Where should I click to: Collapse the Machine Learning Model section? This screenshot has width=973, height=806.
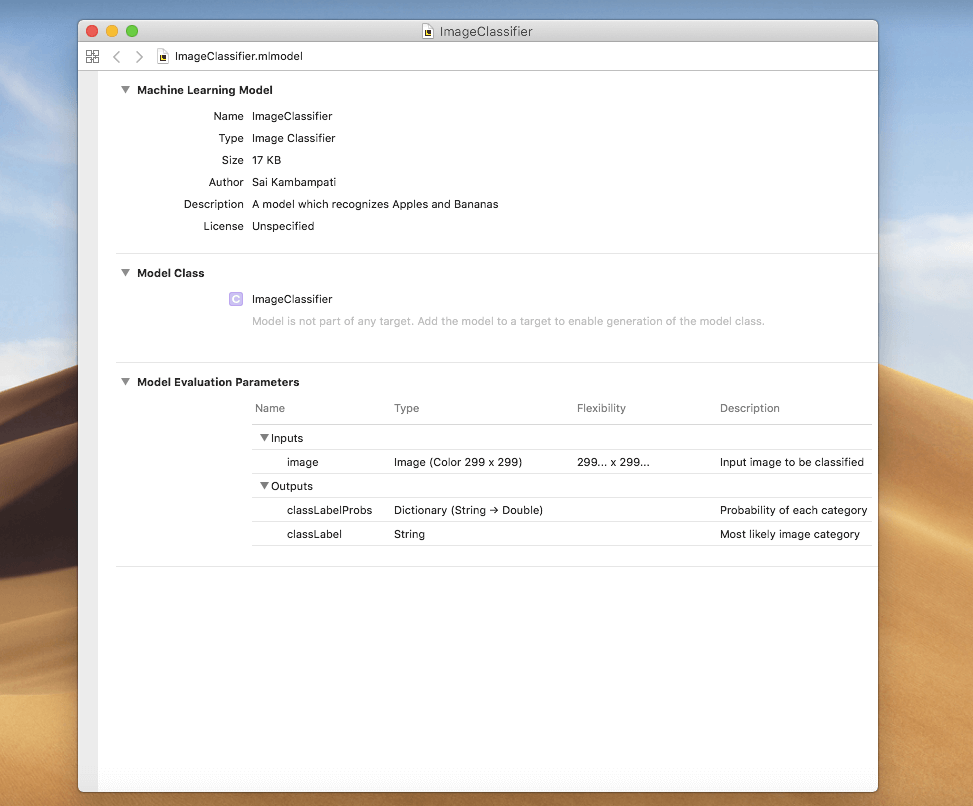(x=125, y=90)
